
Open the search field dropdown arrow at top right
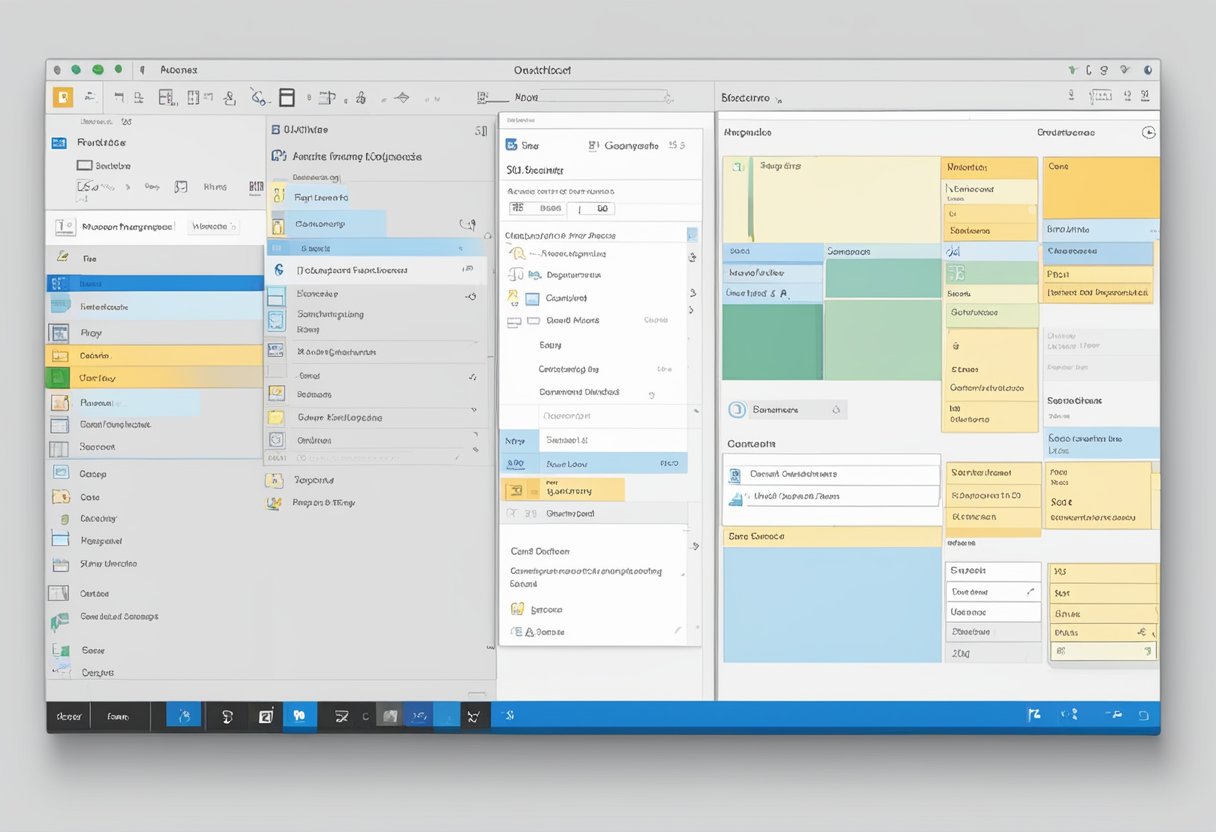[668, 100]
